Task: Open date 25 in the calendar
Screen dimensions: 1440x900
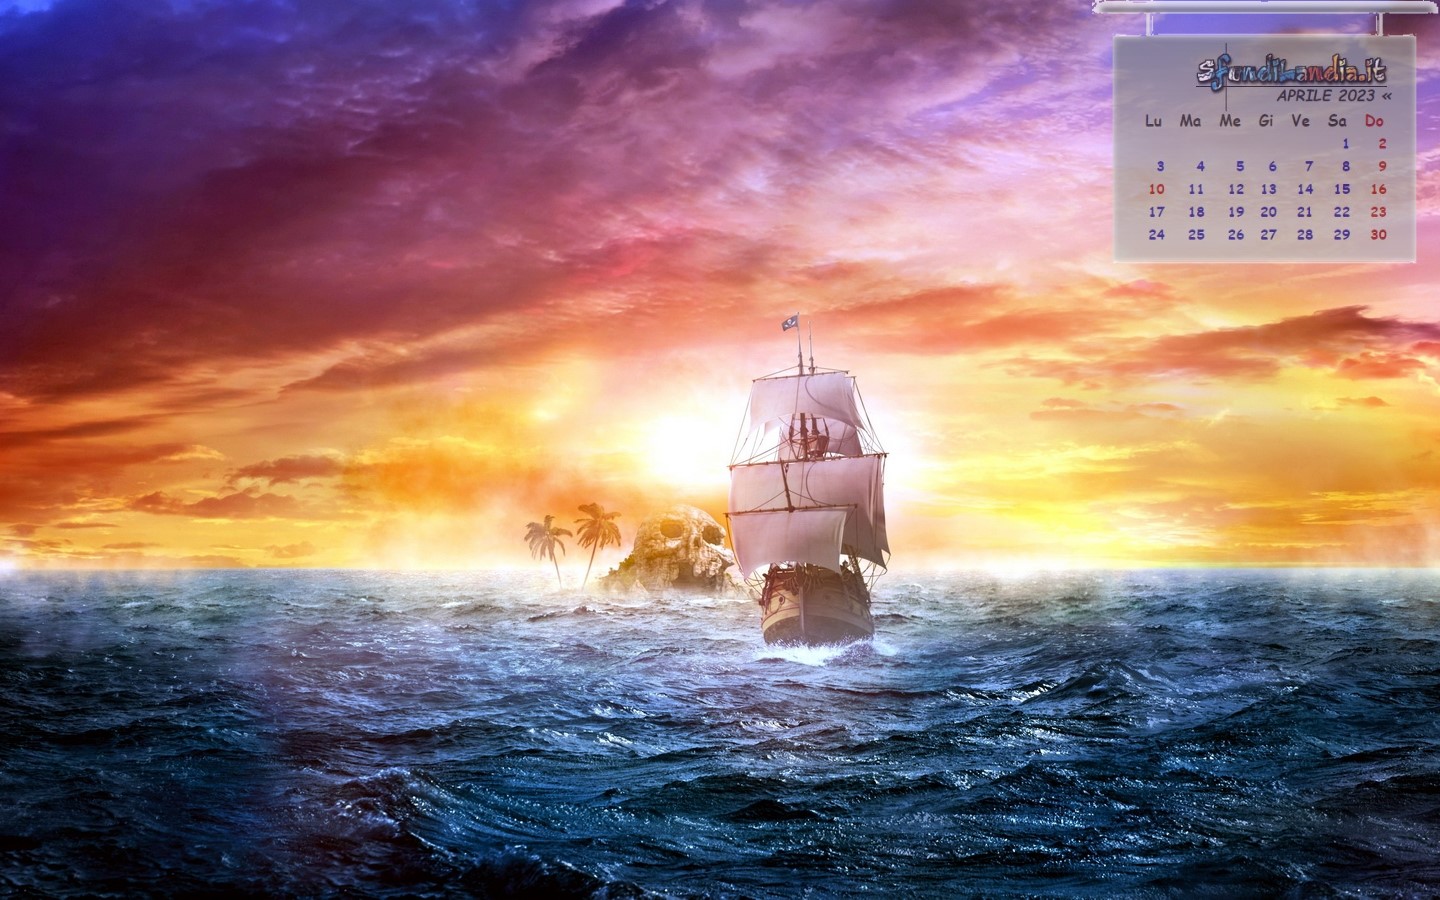Action: click(1196, 234)
